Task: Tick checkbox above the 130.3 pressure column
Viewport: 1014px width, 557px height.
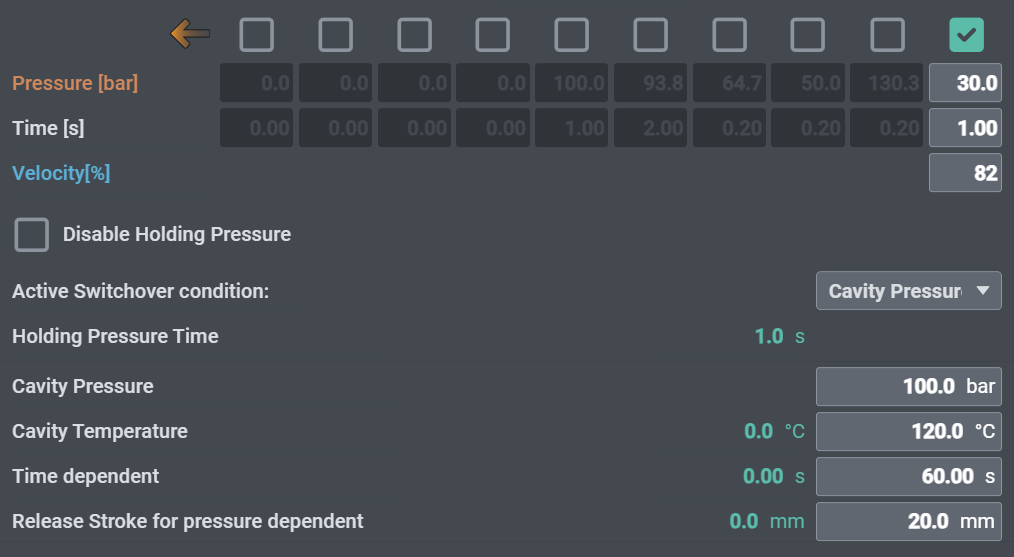Action: coord(887,35)
